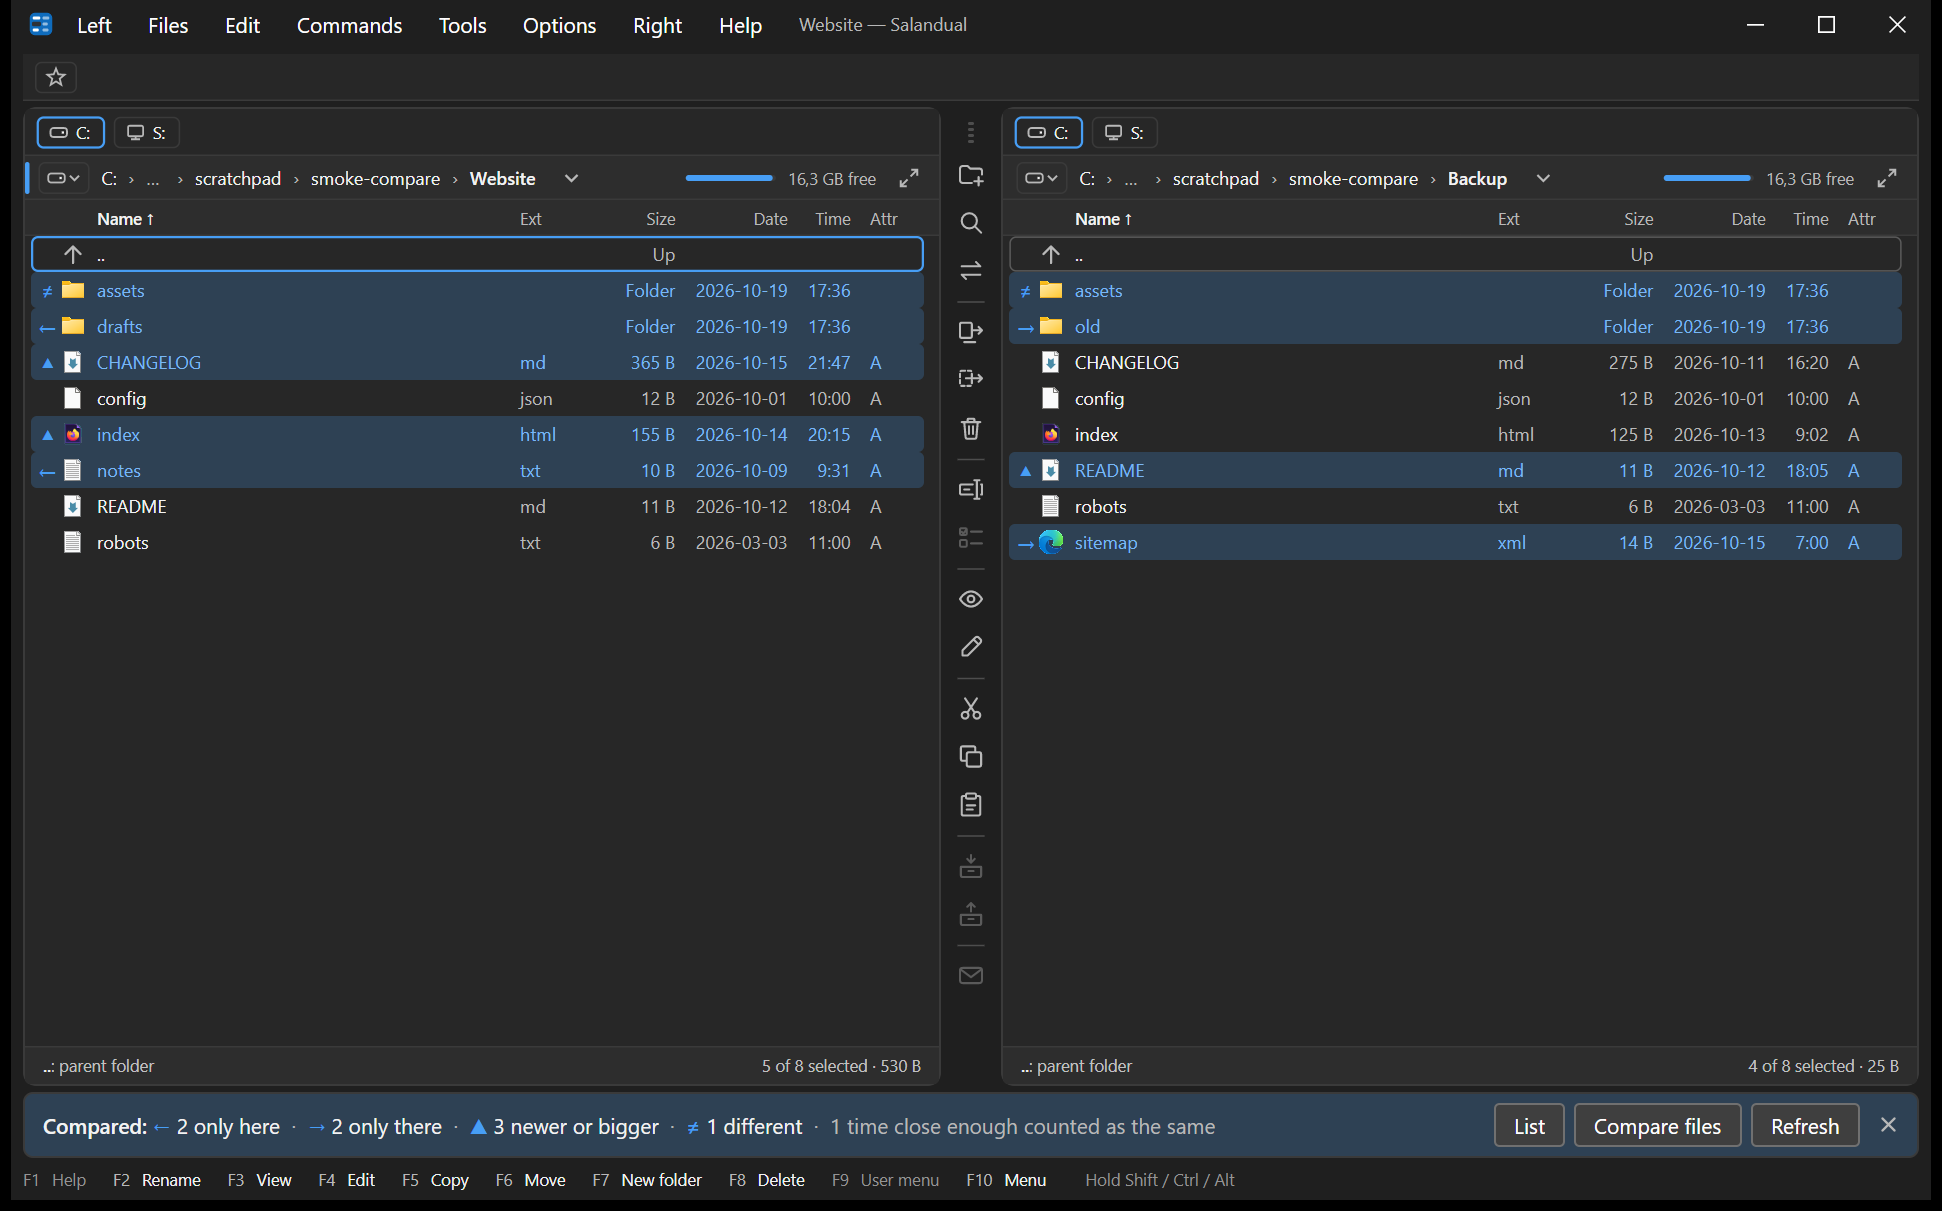Image resolution: width=1942 pixels, height=1211 pixels.
Task: Click the New folder icon in middle toolbar
Action: 971,176
